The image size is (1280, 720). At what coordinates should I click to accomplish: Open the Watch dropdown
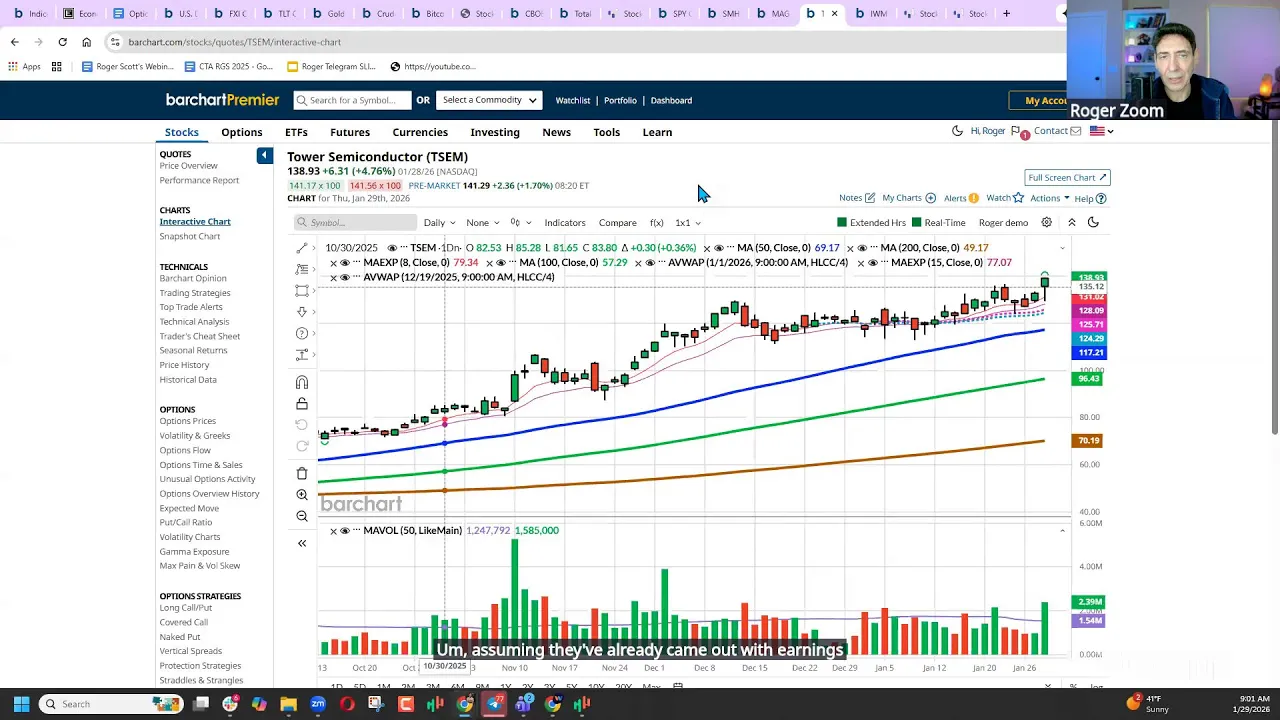1004,198
